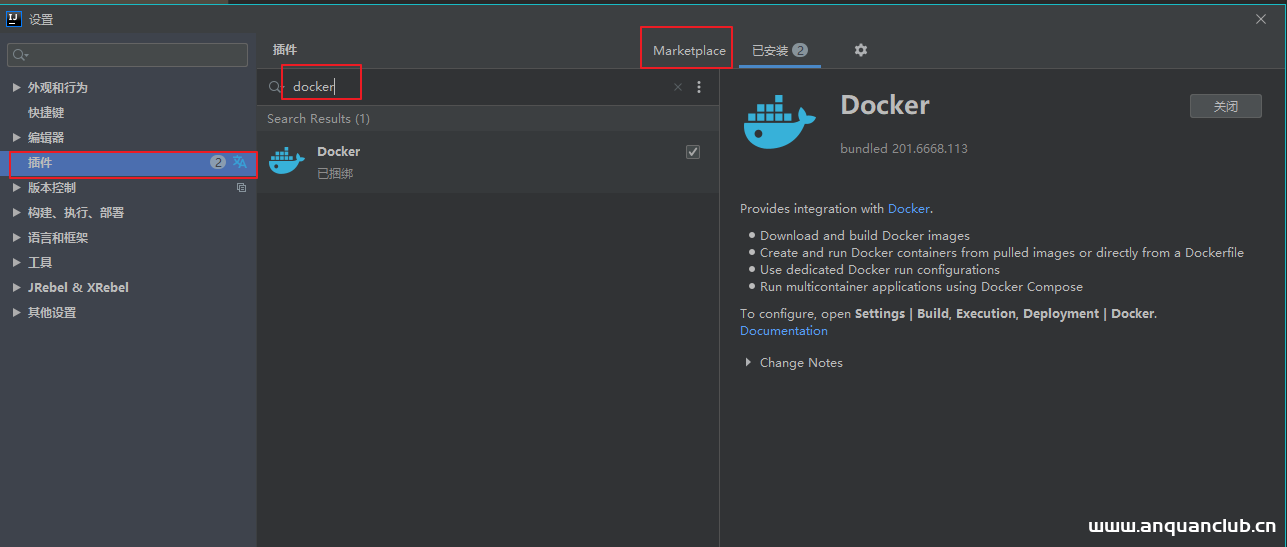Viewport: 1287px width, 547px height.
Task: Switch to the Marketplace tab
Action: click(x=689, y=50)
